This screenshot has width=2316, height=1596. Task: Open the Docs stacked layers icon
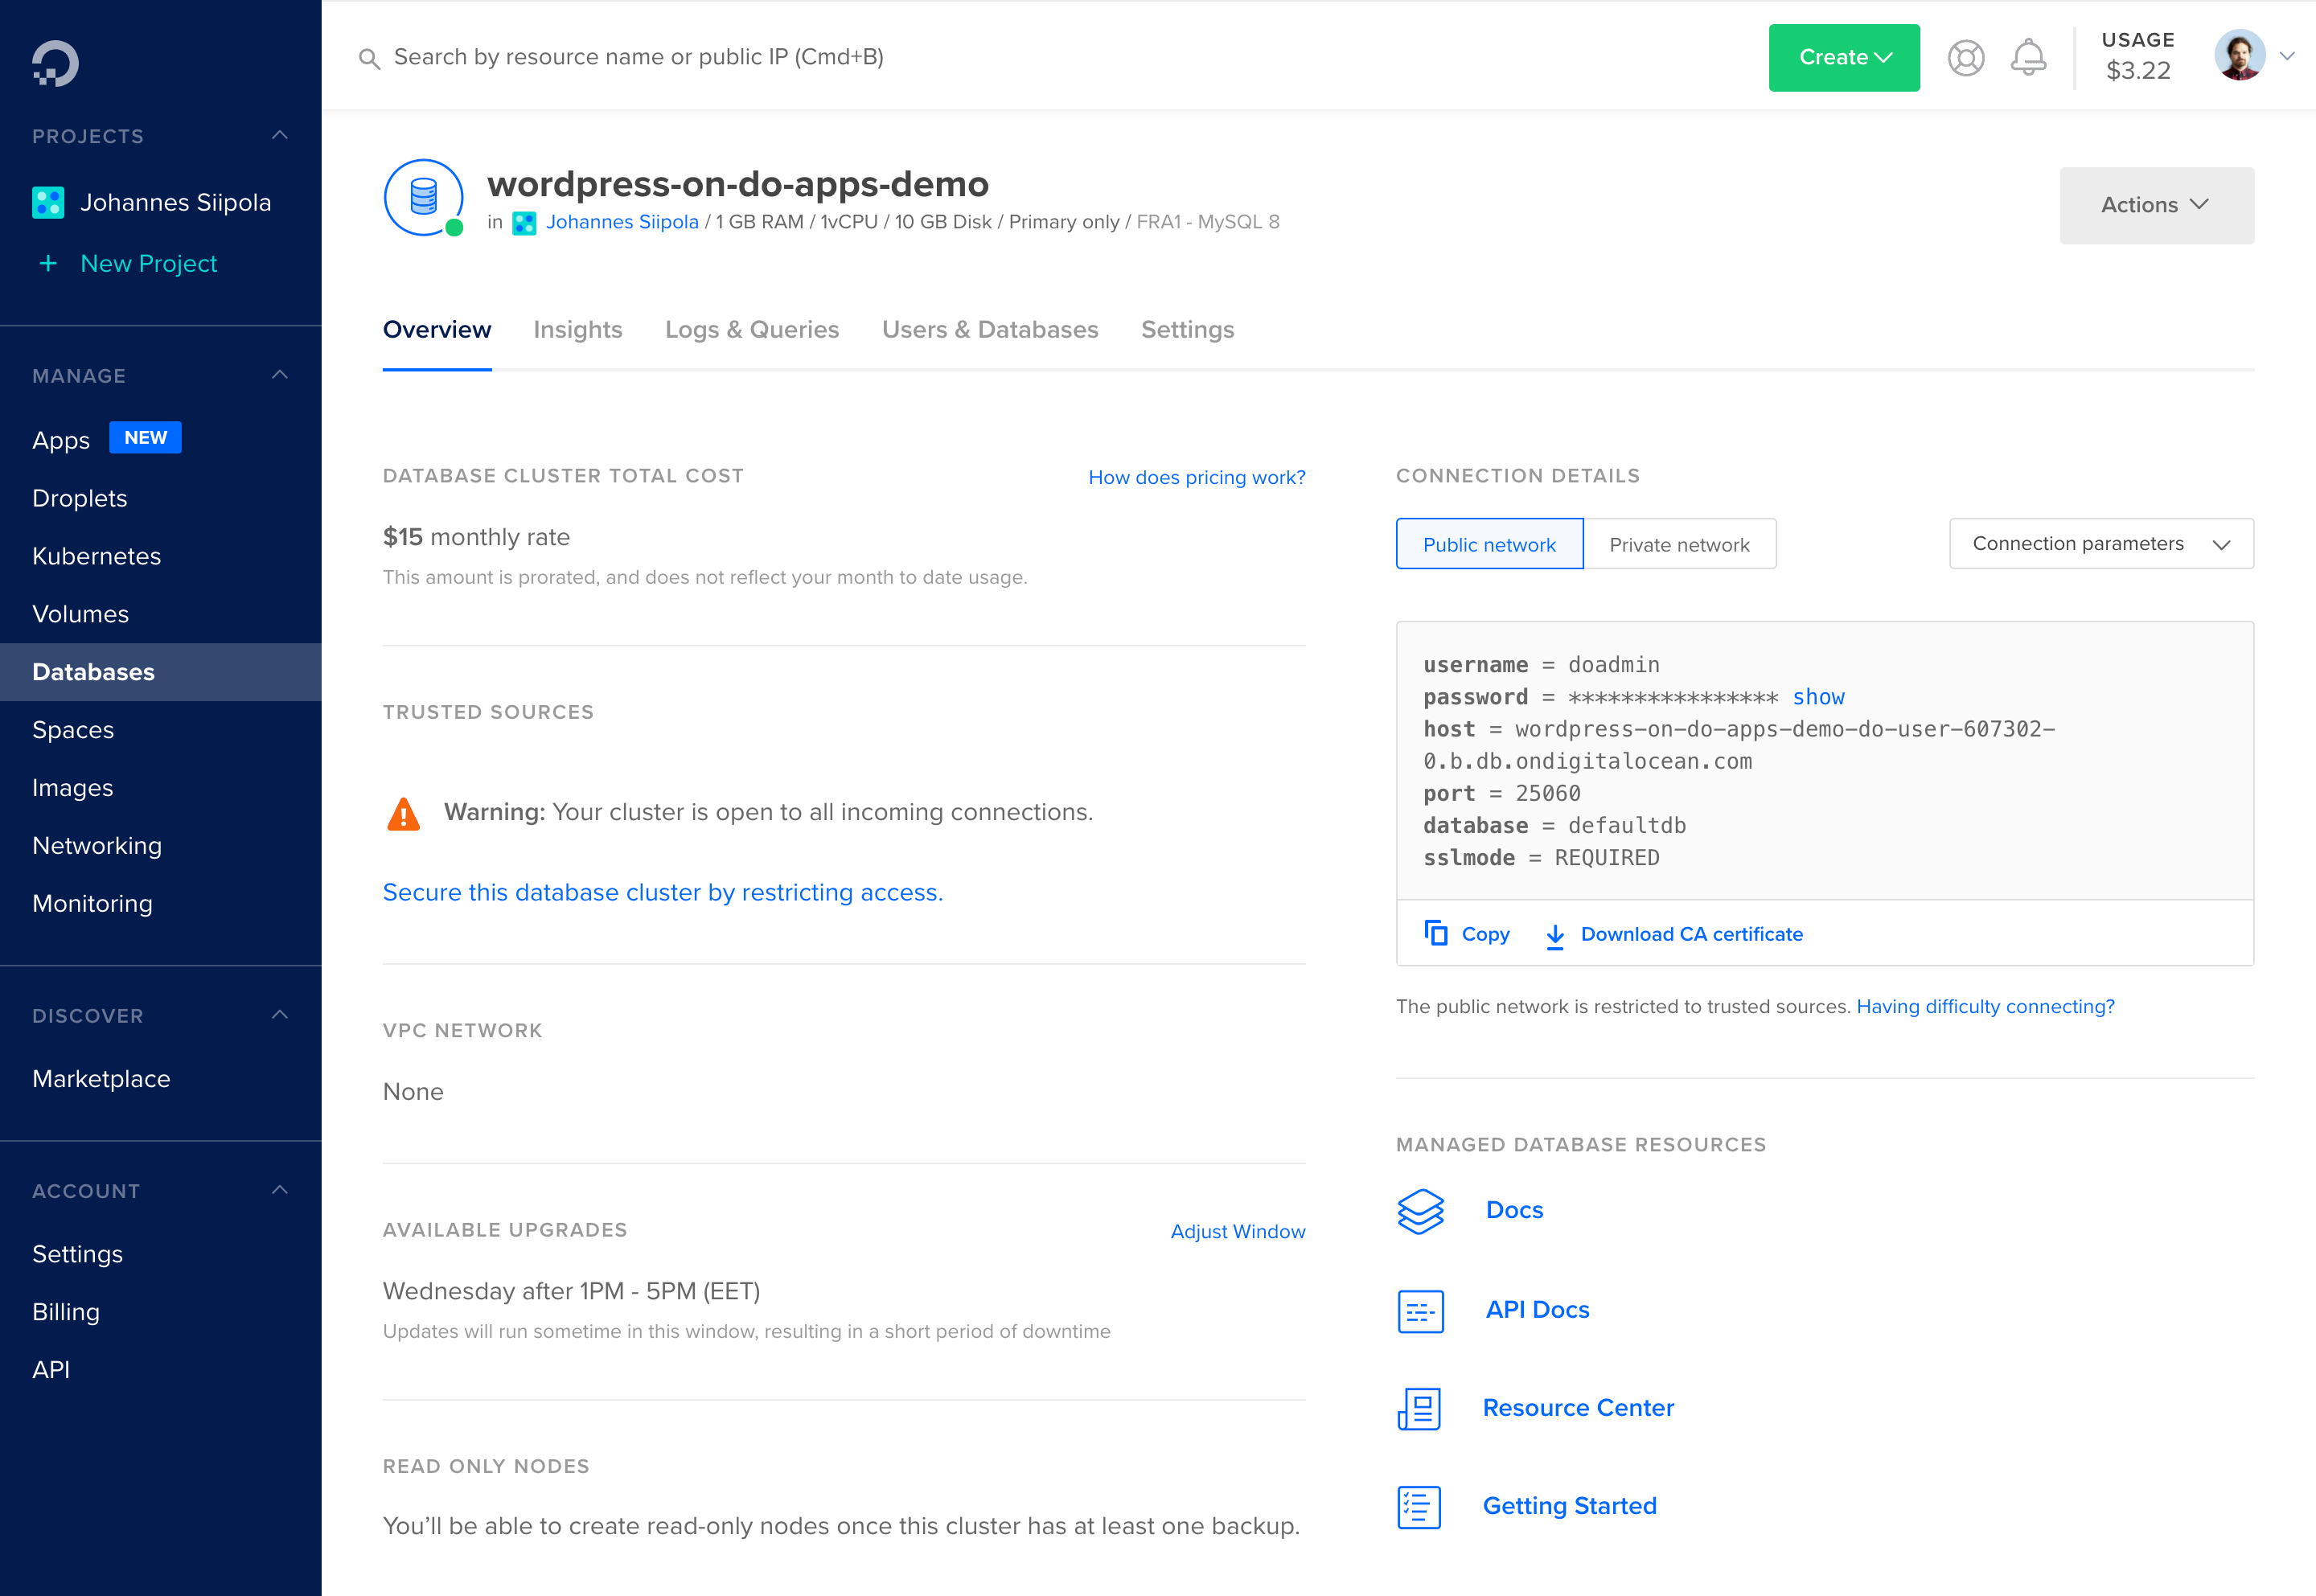coord(1420,1211)
